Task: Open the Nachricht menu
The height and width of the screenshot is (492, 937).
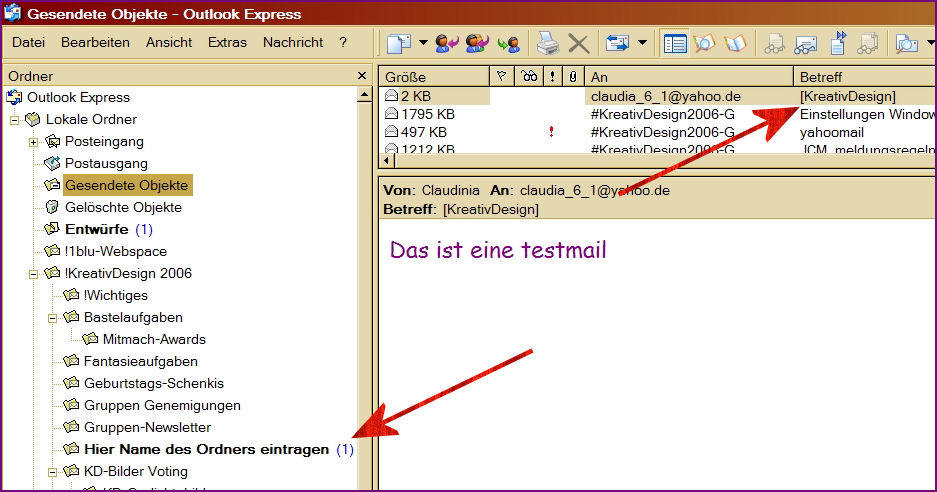Action: [293, 42]
